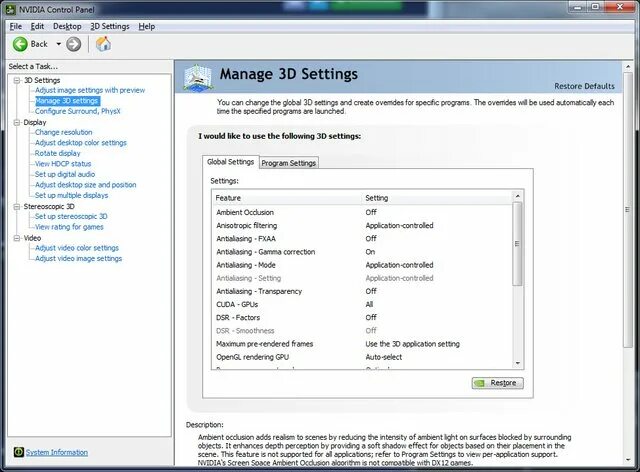Select Maximum pre-rendered frames row
640x472 pixels.
tap(363, 344)
